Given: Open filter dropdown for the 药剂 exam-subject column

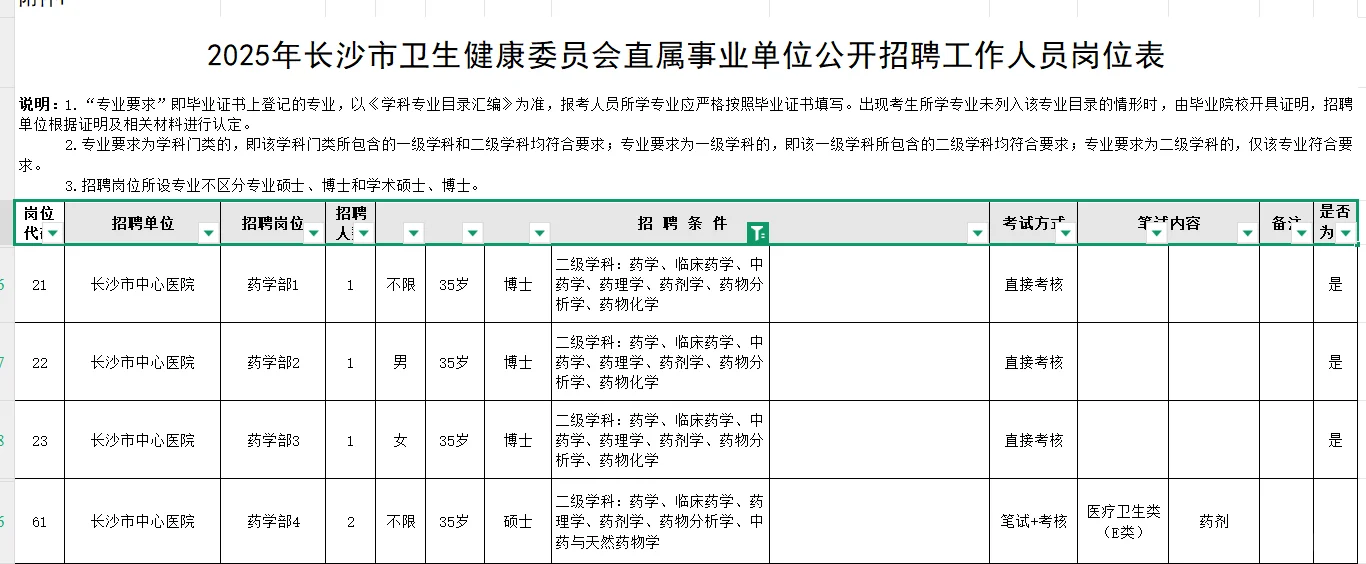Looking at the screenshot, I should pos(1247,233).
